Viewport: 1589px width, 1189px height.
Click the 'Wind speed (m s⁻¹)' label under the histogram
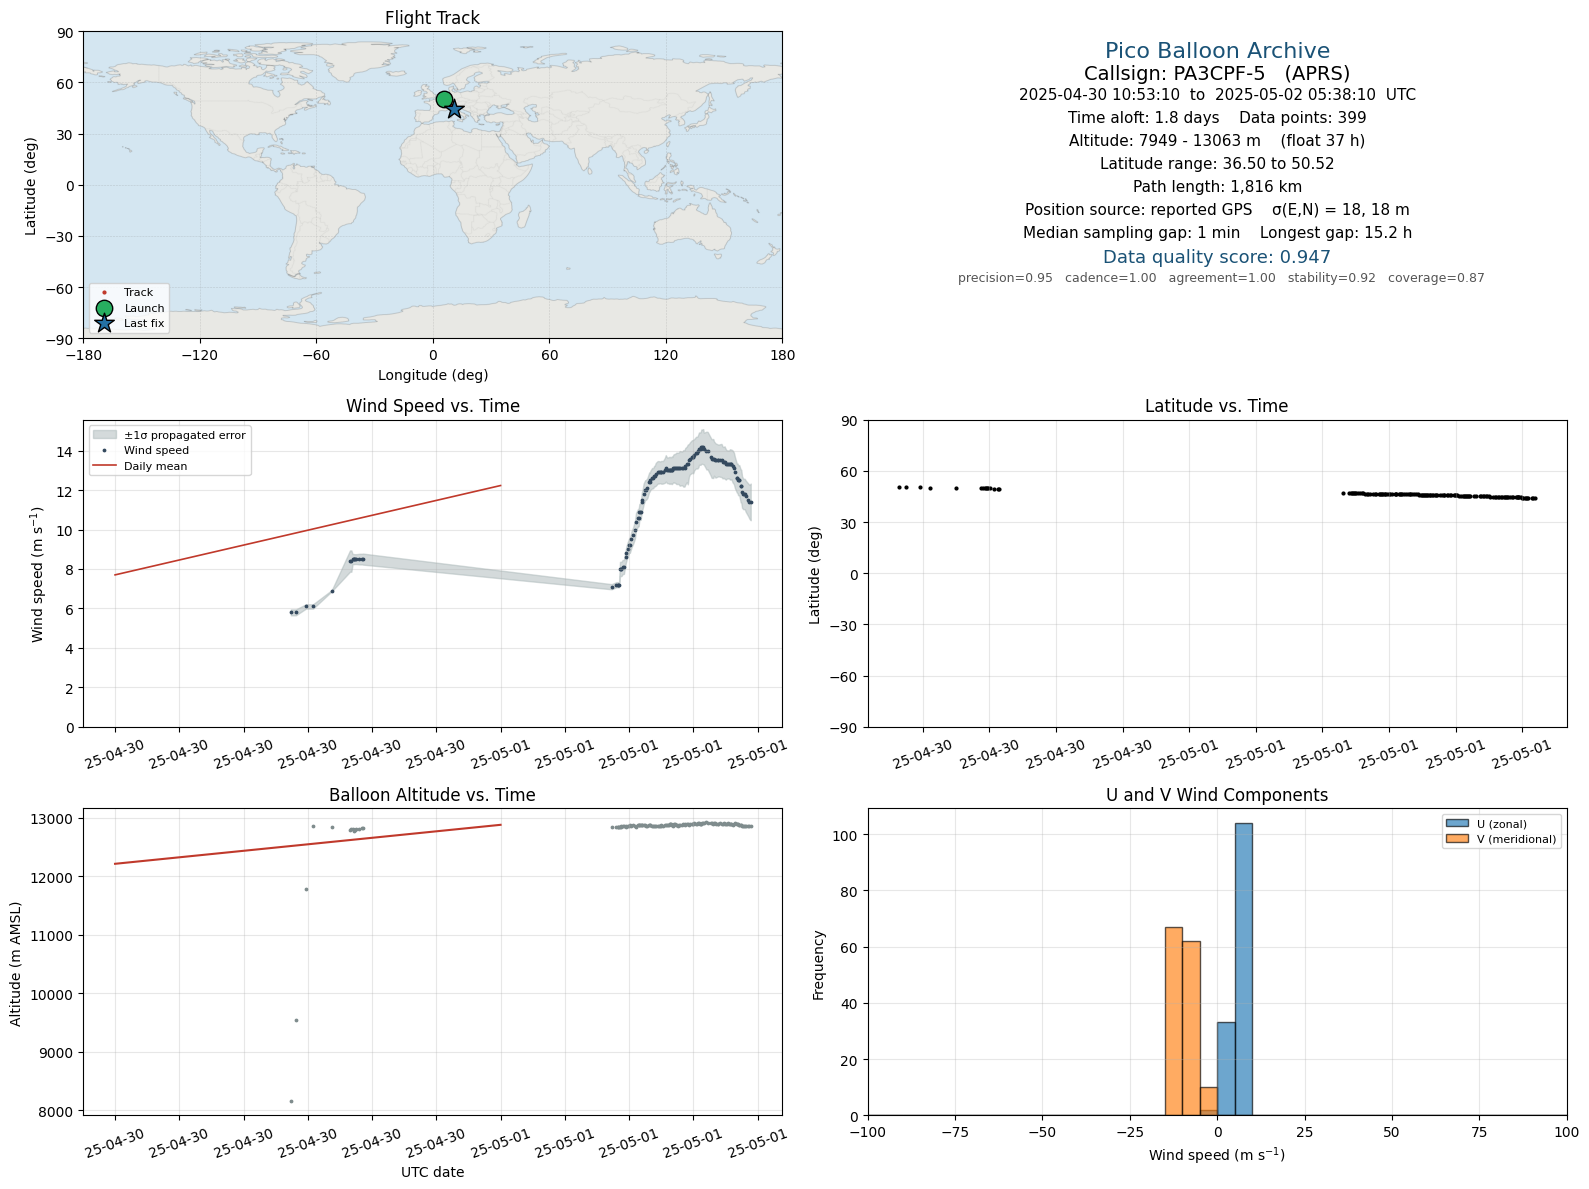coord(1216,1155)
